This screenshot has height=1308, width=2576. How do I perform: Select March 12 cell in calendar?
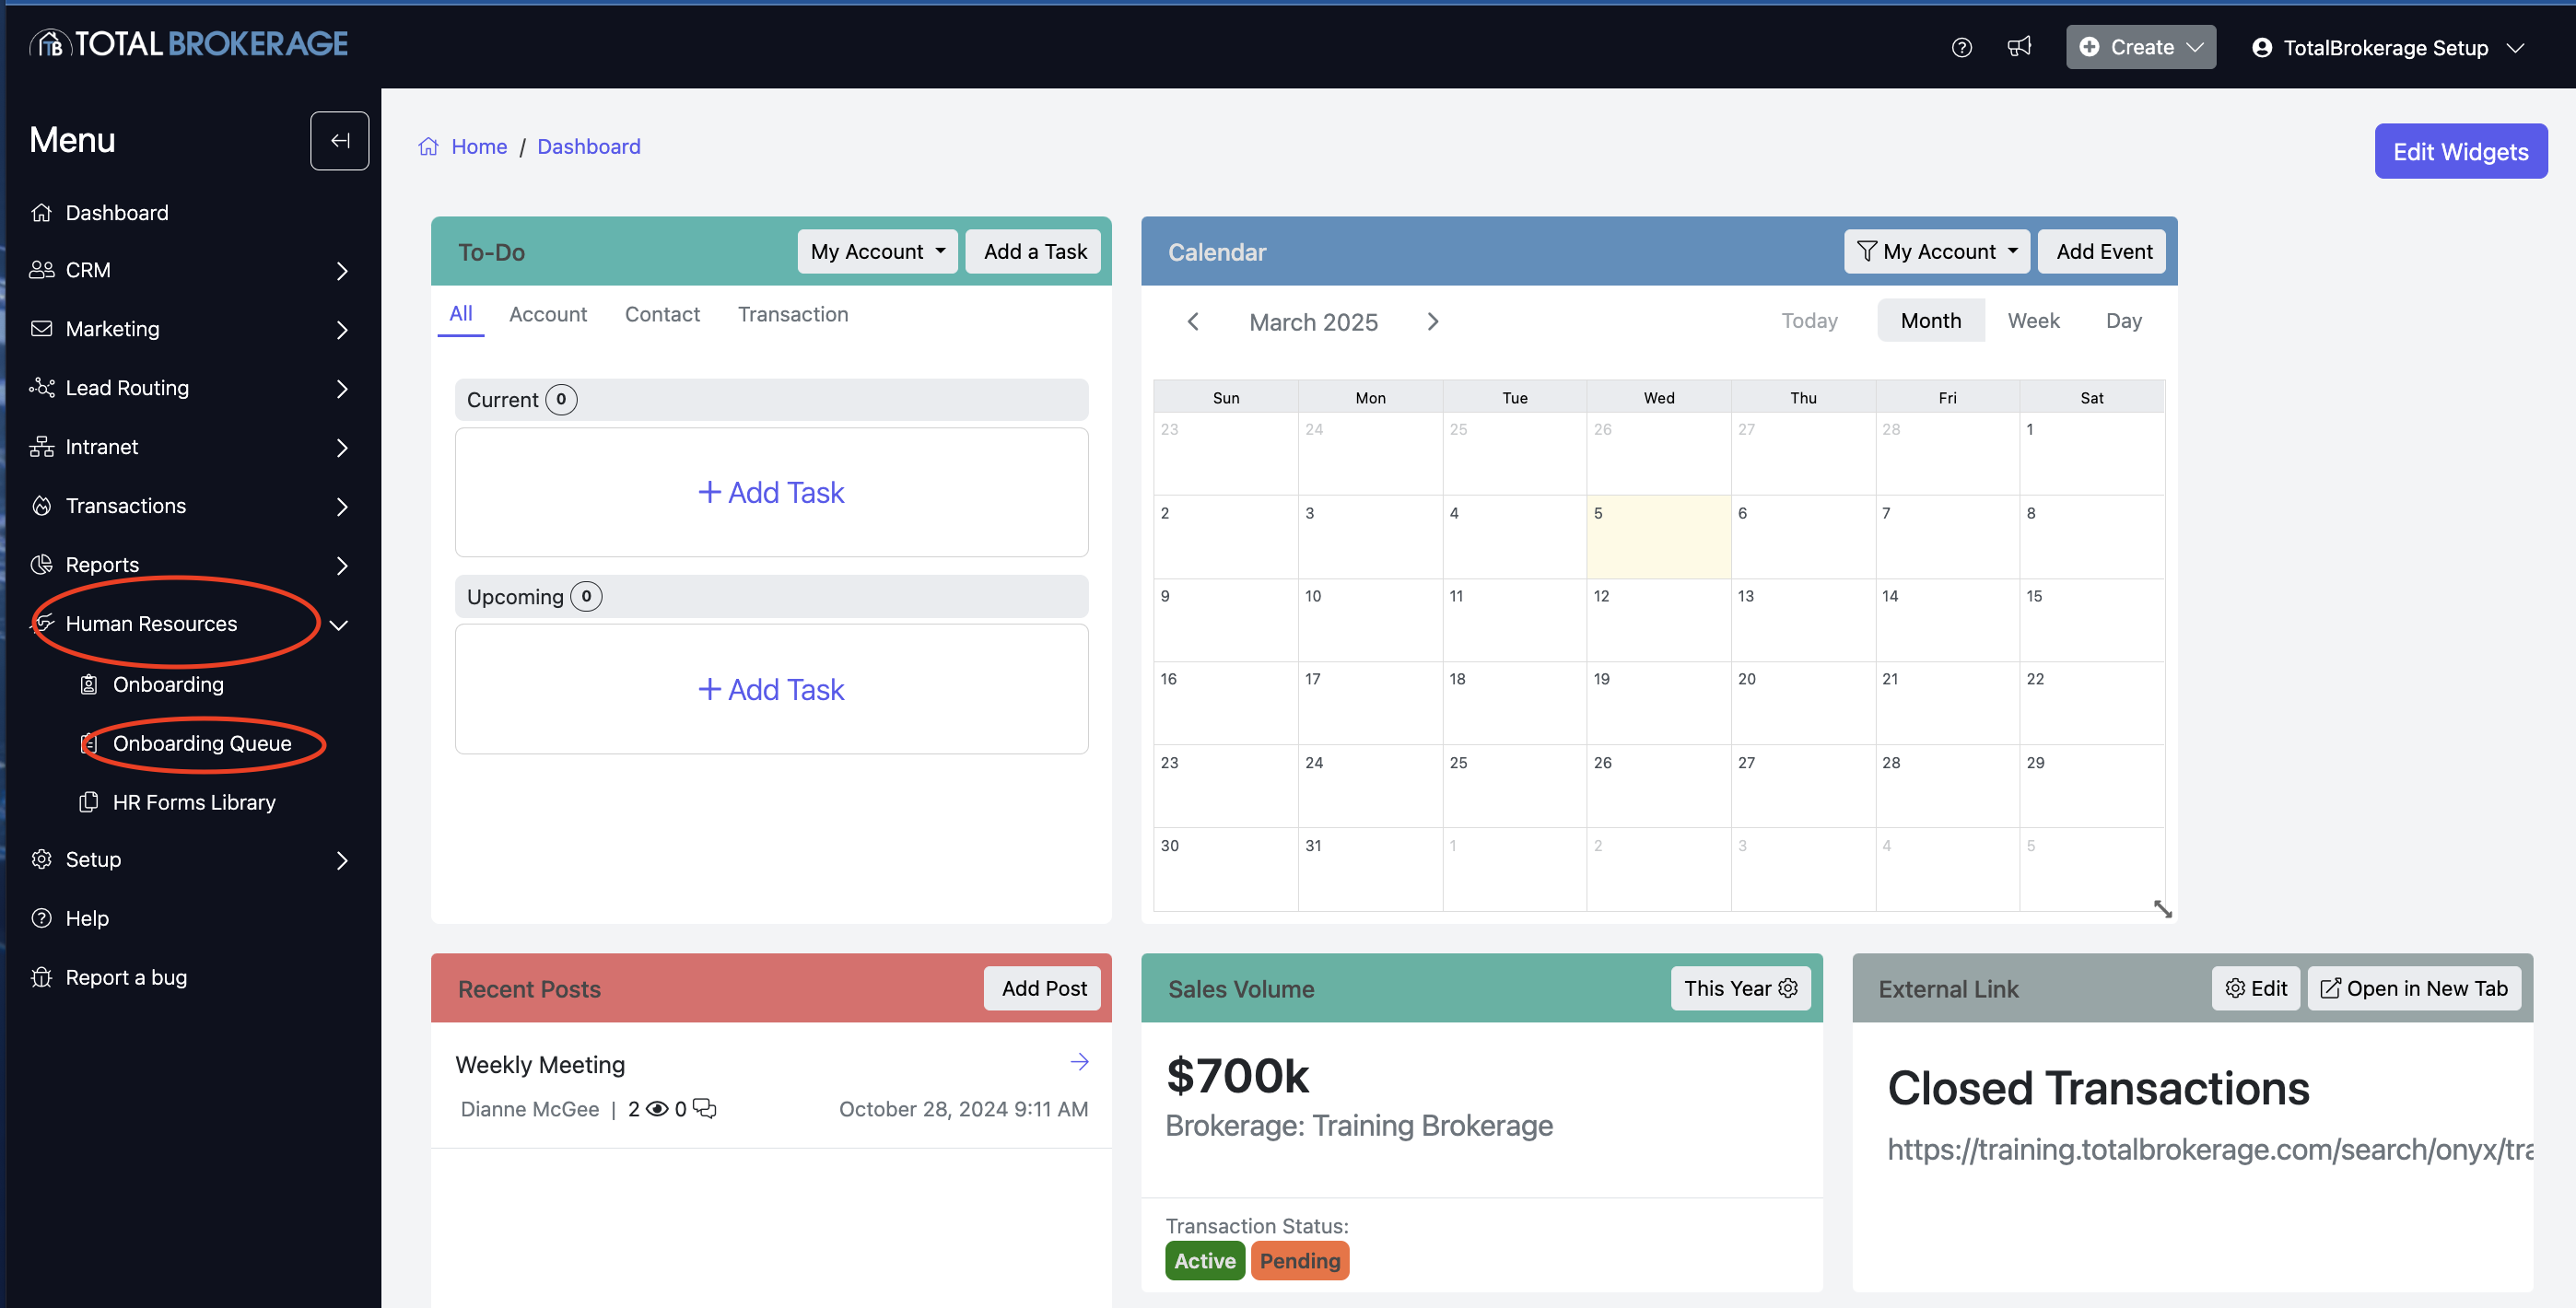pos(1658,622)
